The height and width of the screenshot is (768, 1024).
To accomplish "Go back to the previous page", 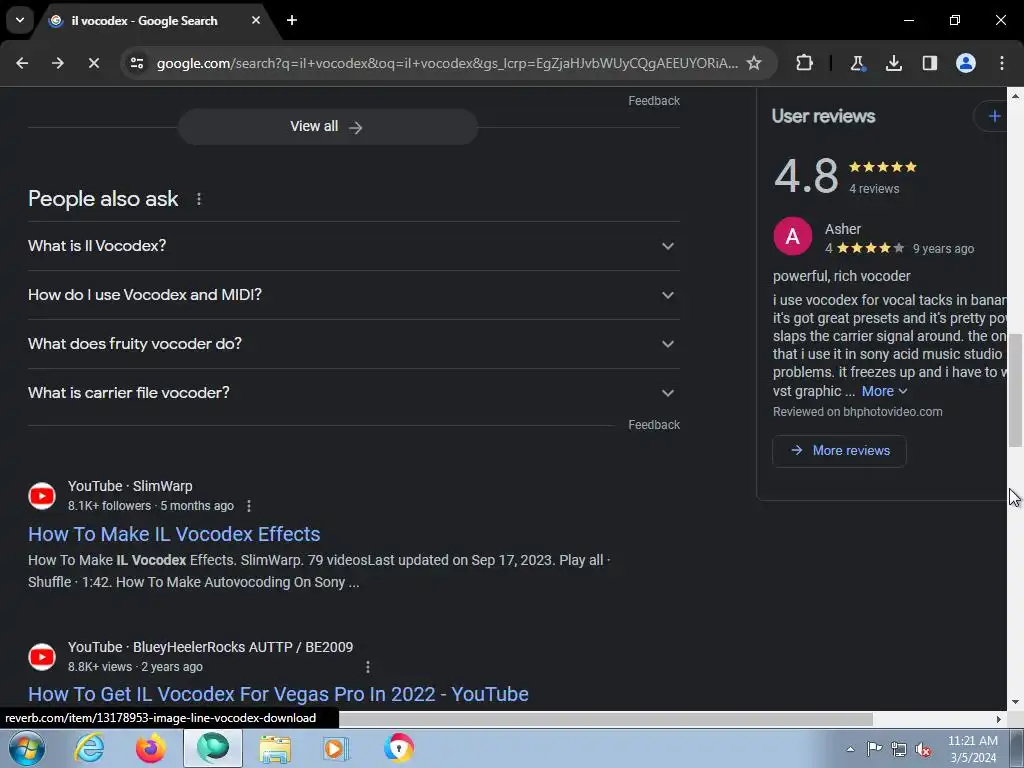I will coord(22,63).
